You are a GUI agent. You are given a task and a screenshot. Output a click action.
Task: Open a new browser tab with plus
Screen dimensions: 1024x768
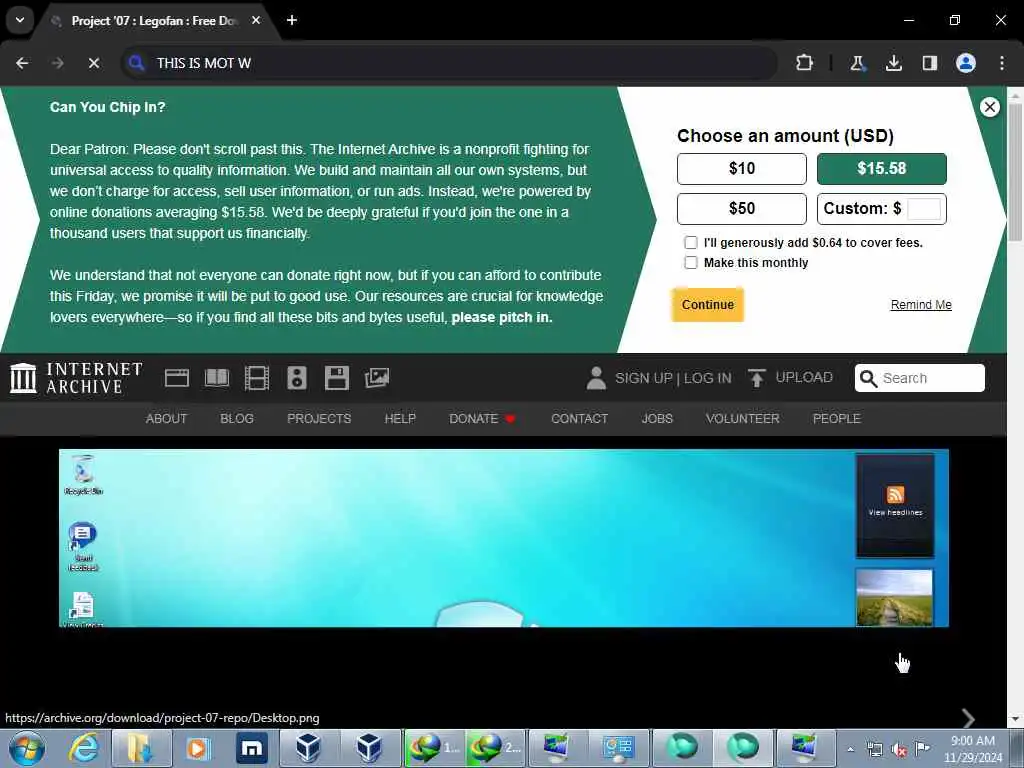click(x=292, y=20)
